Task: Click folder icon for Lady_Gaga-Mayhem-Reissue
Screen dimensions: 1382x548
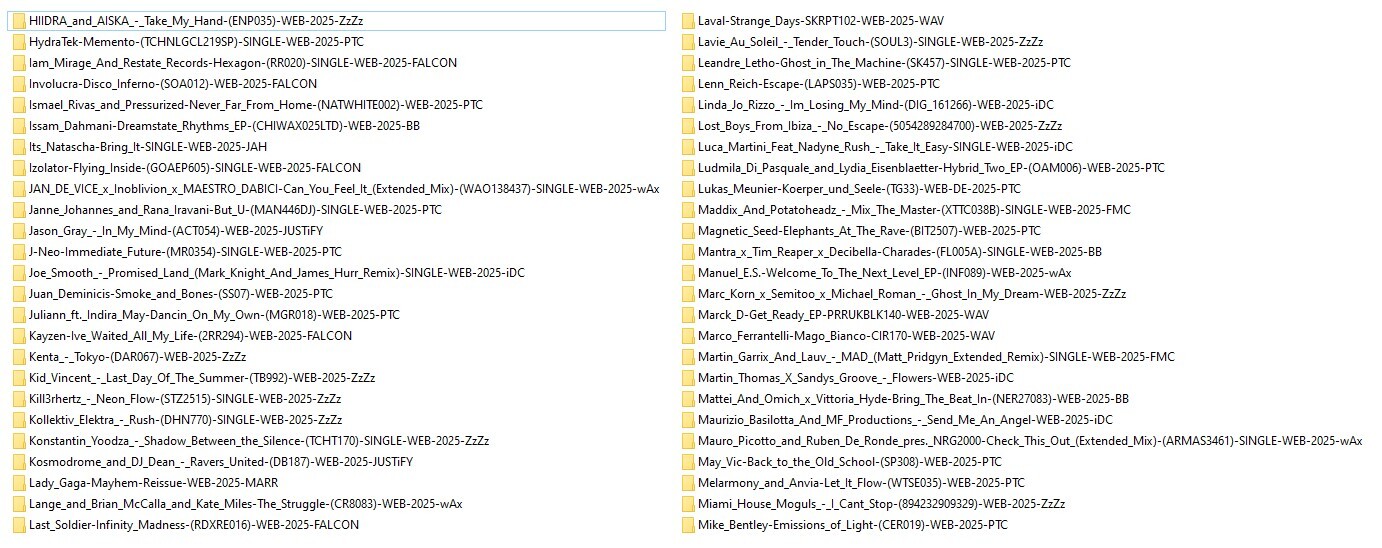Action: coord(19,483)
